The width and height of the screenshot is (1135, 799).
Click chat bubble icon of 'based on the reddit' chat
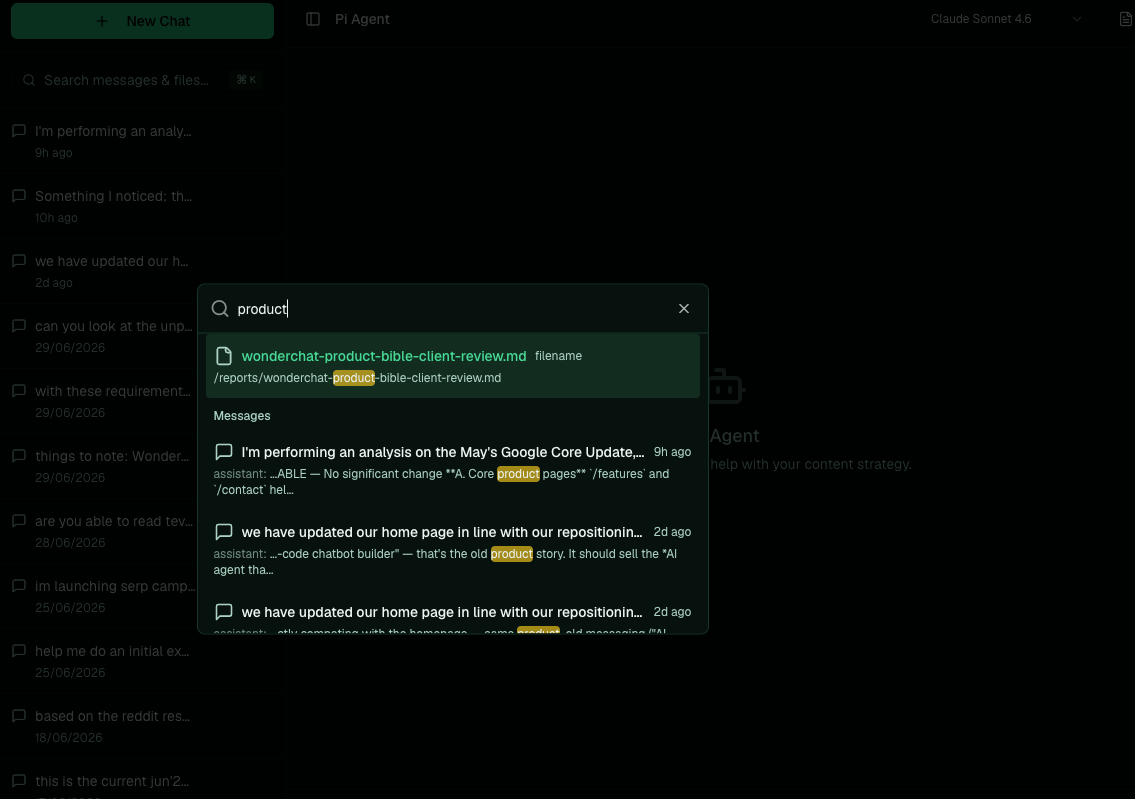[20, 716]
